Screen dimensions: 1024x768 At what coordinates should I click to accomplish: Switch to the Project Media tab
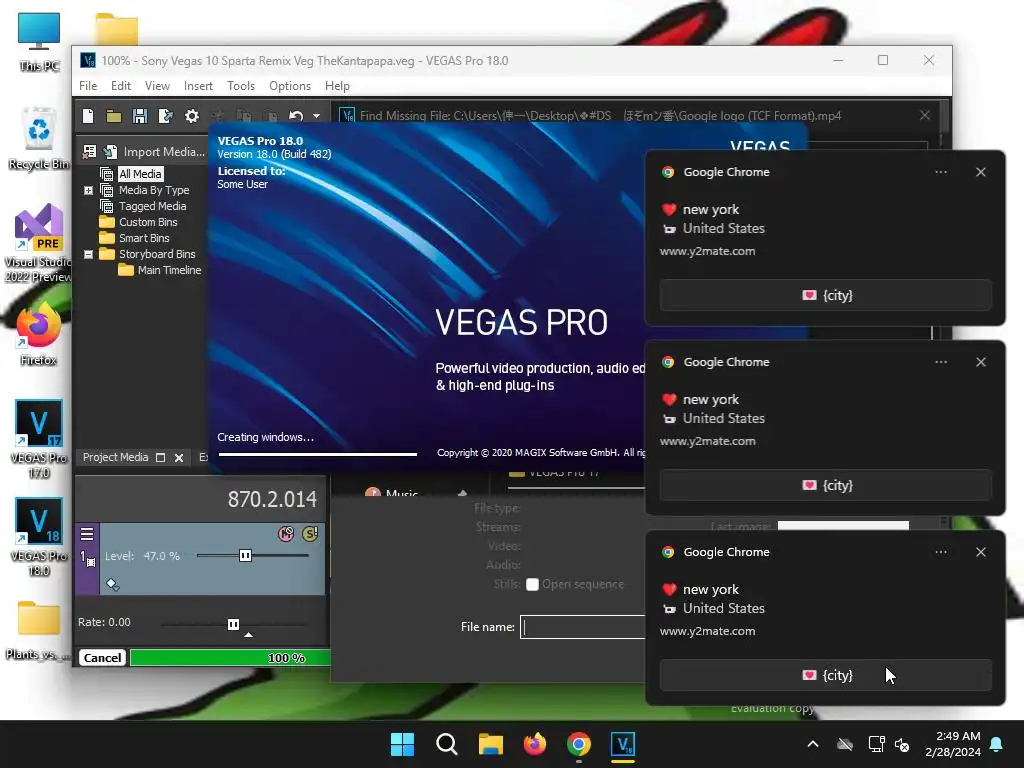tap(116, 457)
